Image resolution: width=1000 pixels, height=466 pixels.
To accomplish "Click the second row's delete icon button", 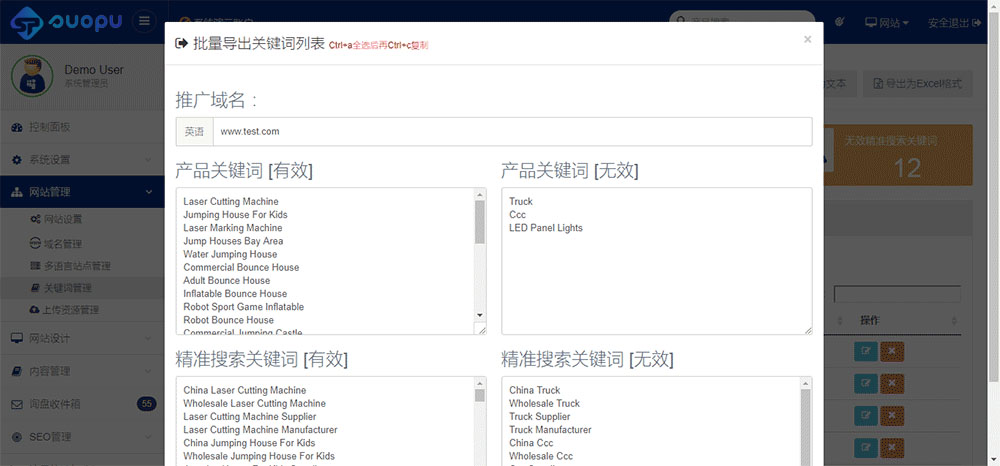I will (892, 383).
